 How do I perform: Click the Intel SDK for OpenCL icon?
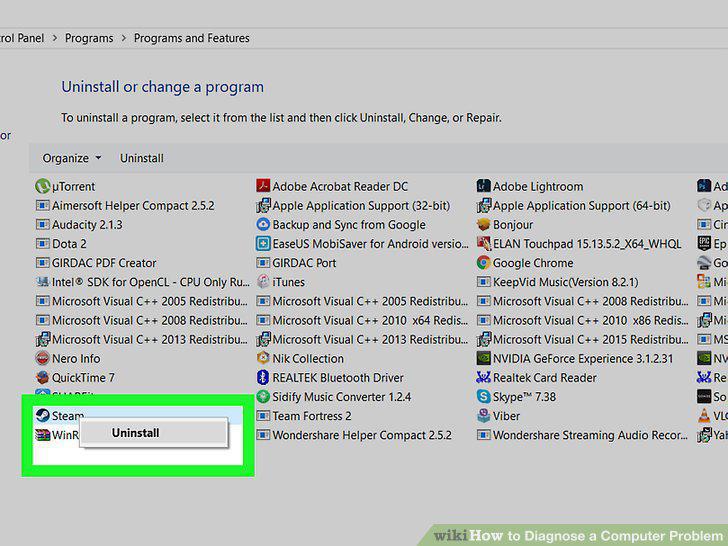point(43,282)
